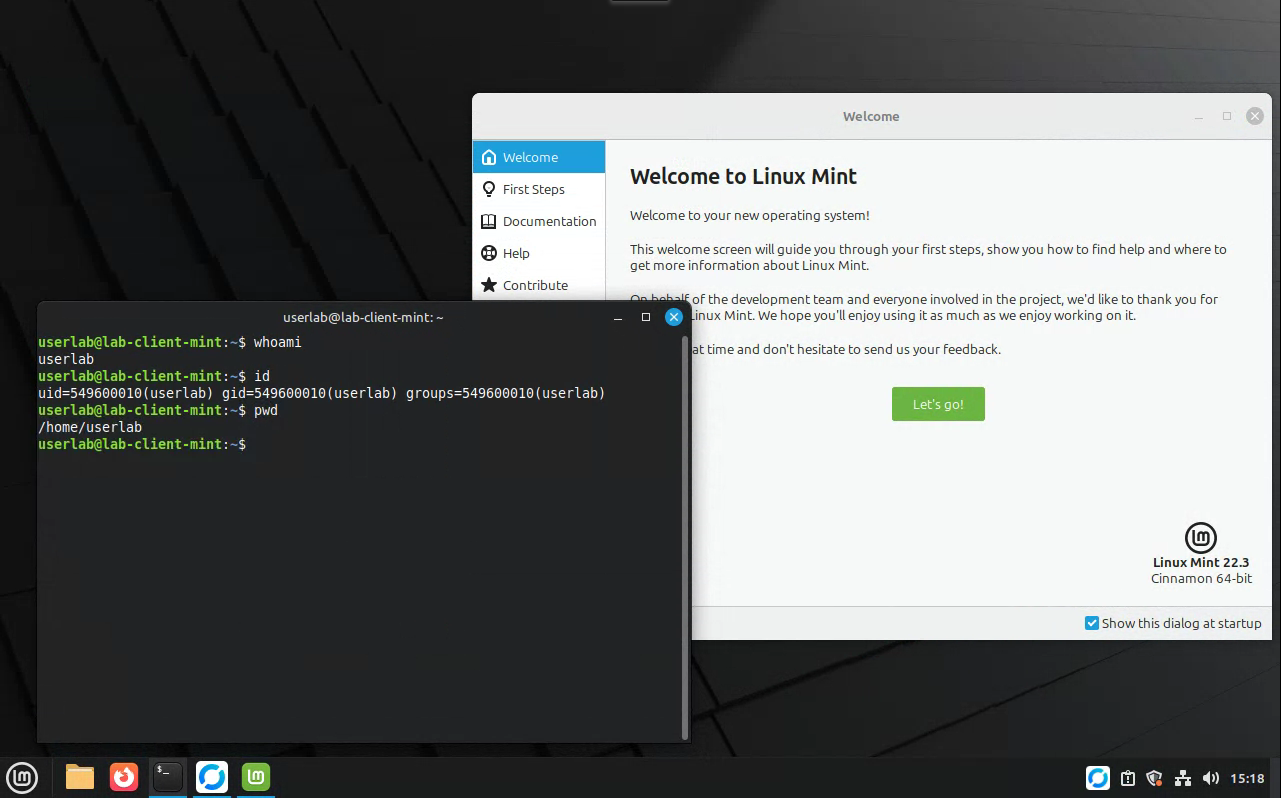Click the clipboard notification tray icon

[x=1128, y=778]
